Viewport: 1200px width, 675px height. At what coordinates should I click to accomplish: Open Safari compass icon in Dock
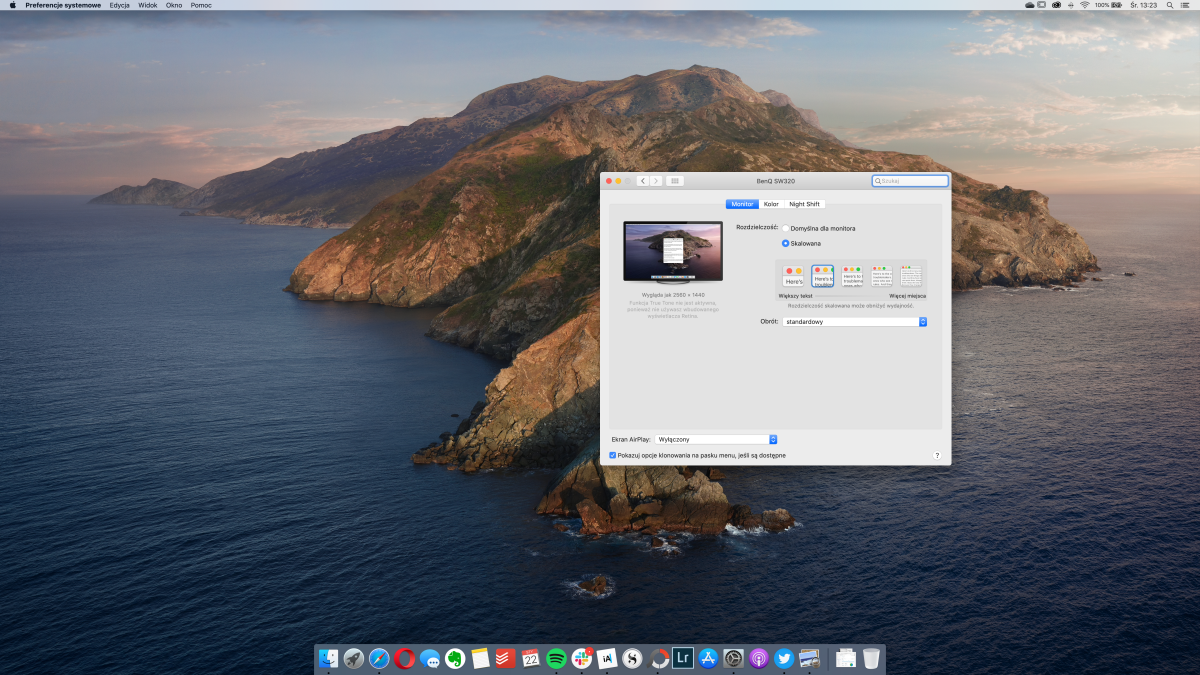point(379,658)
